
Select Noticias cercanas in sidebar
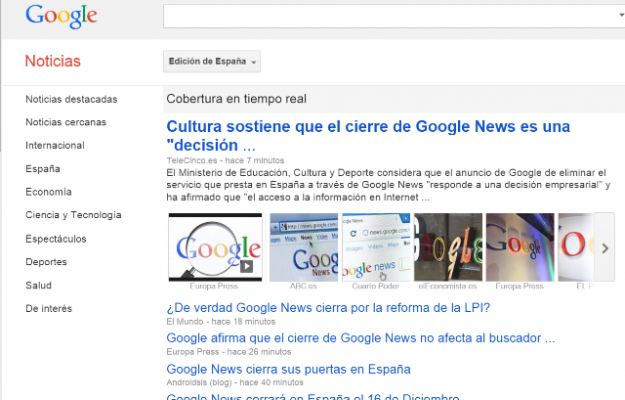pyautogui.click(x=66, y=122)
